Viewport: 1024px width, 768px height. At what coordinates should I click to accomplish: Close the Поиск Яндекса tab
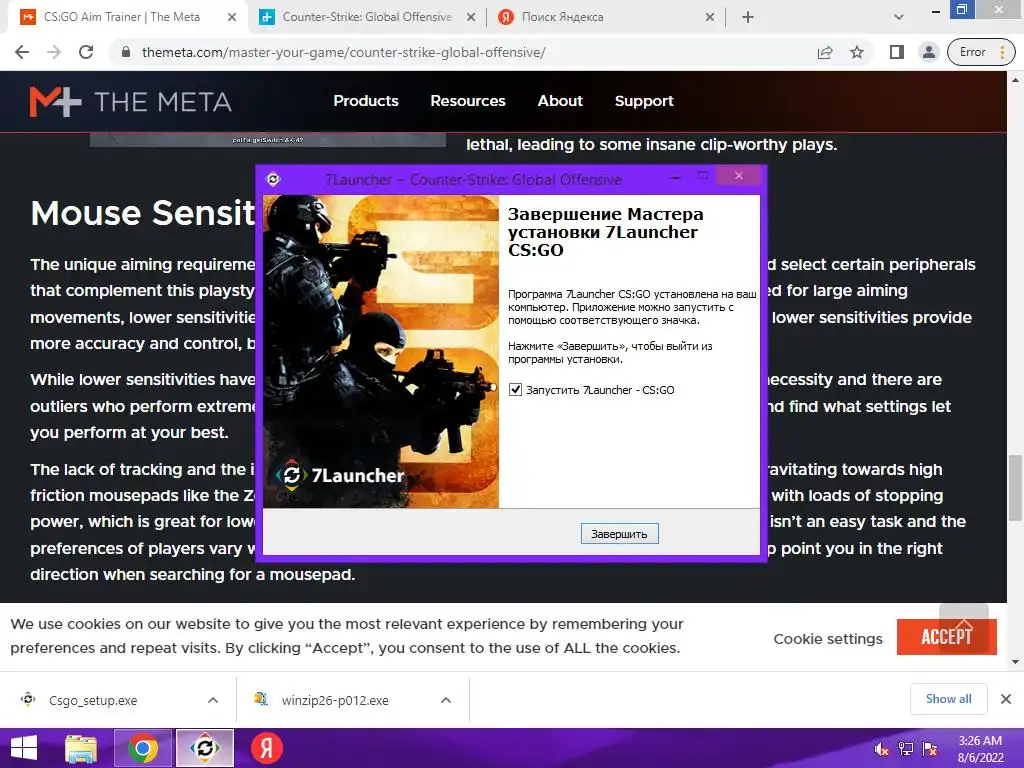click(x=710, y=18)
